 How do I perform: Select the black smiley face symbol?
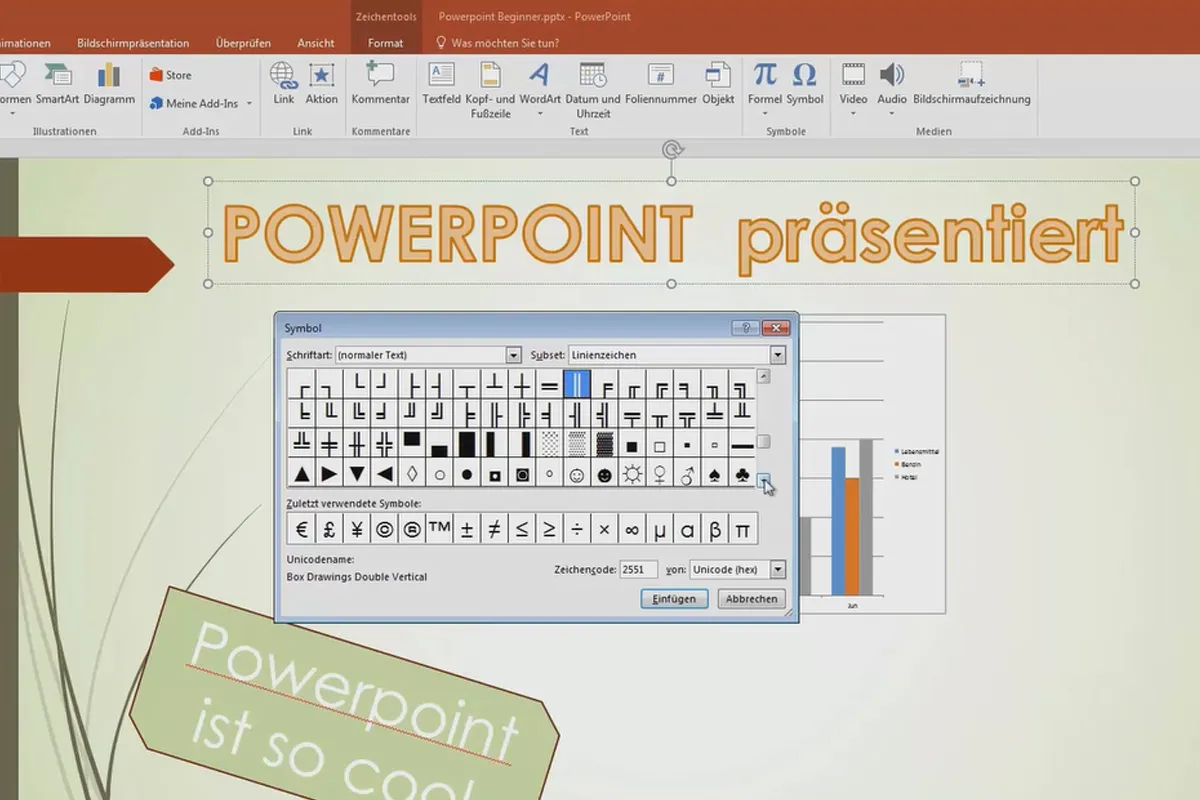coord(604,475)
